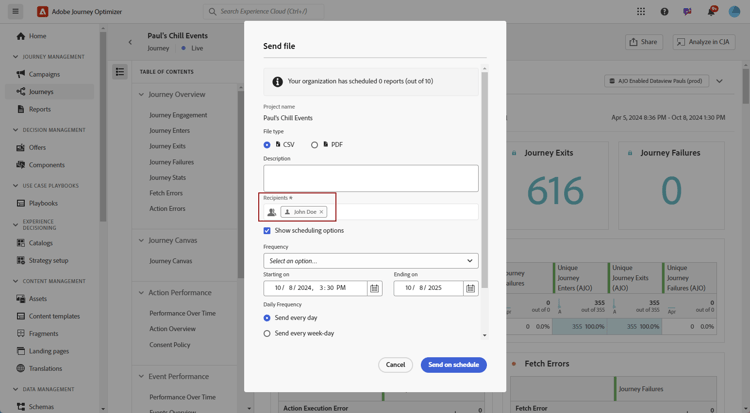Select the PDF file type radio
The width and height of the screenshot is (750, 413).
pos(314,145)
